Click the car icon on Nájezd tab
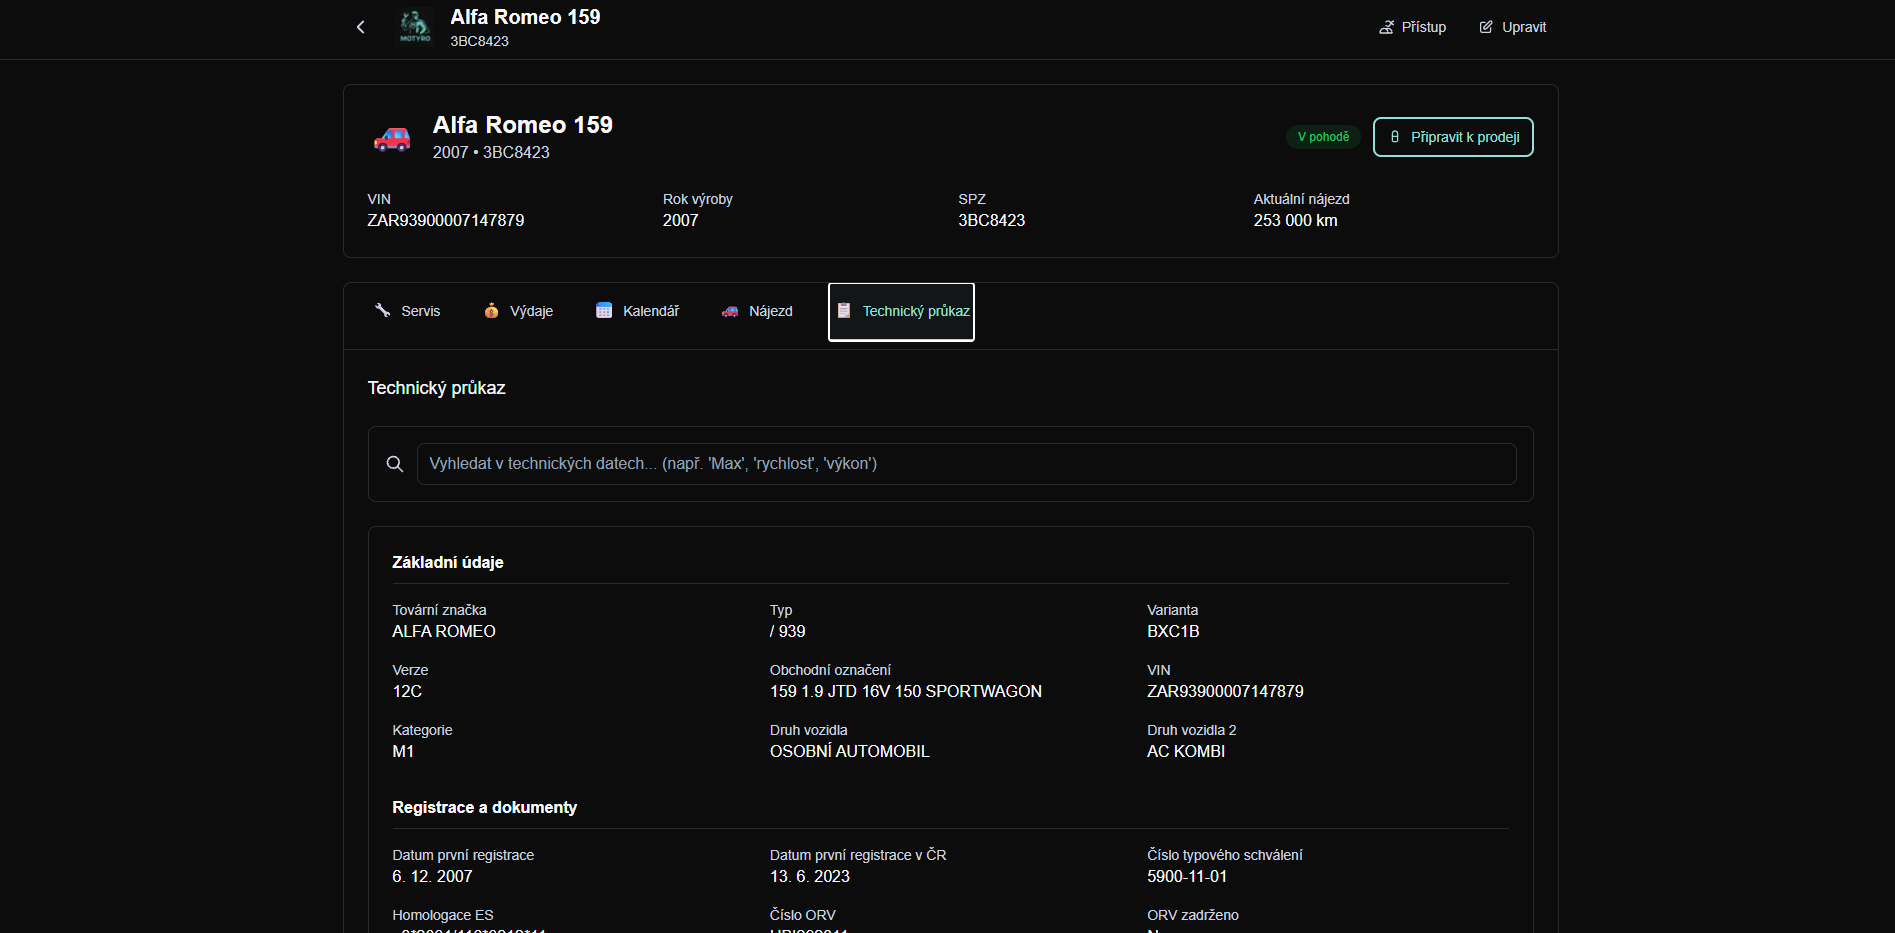Image resolution: width=1895 pixels, height=933 pixels. coord(730,311)
